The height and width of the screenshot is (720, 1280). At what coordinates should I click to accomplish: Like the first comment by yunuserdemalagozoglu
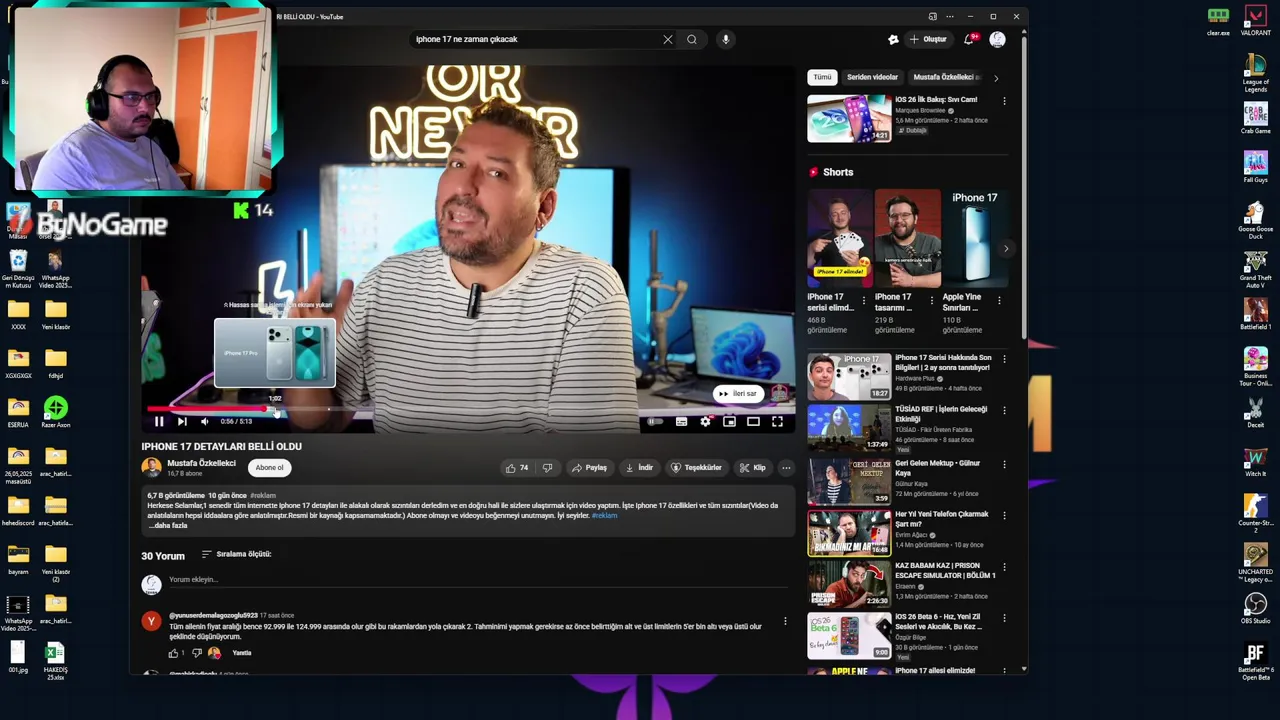coord(173,653)
